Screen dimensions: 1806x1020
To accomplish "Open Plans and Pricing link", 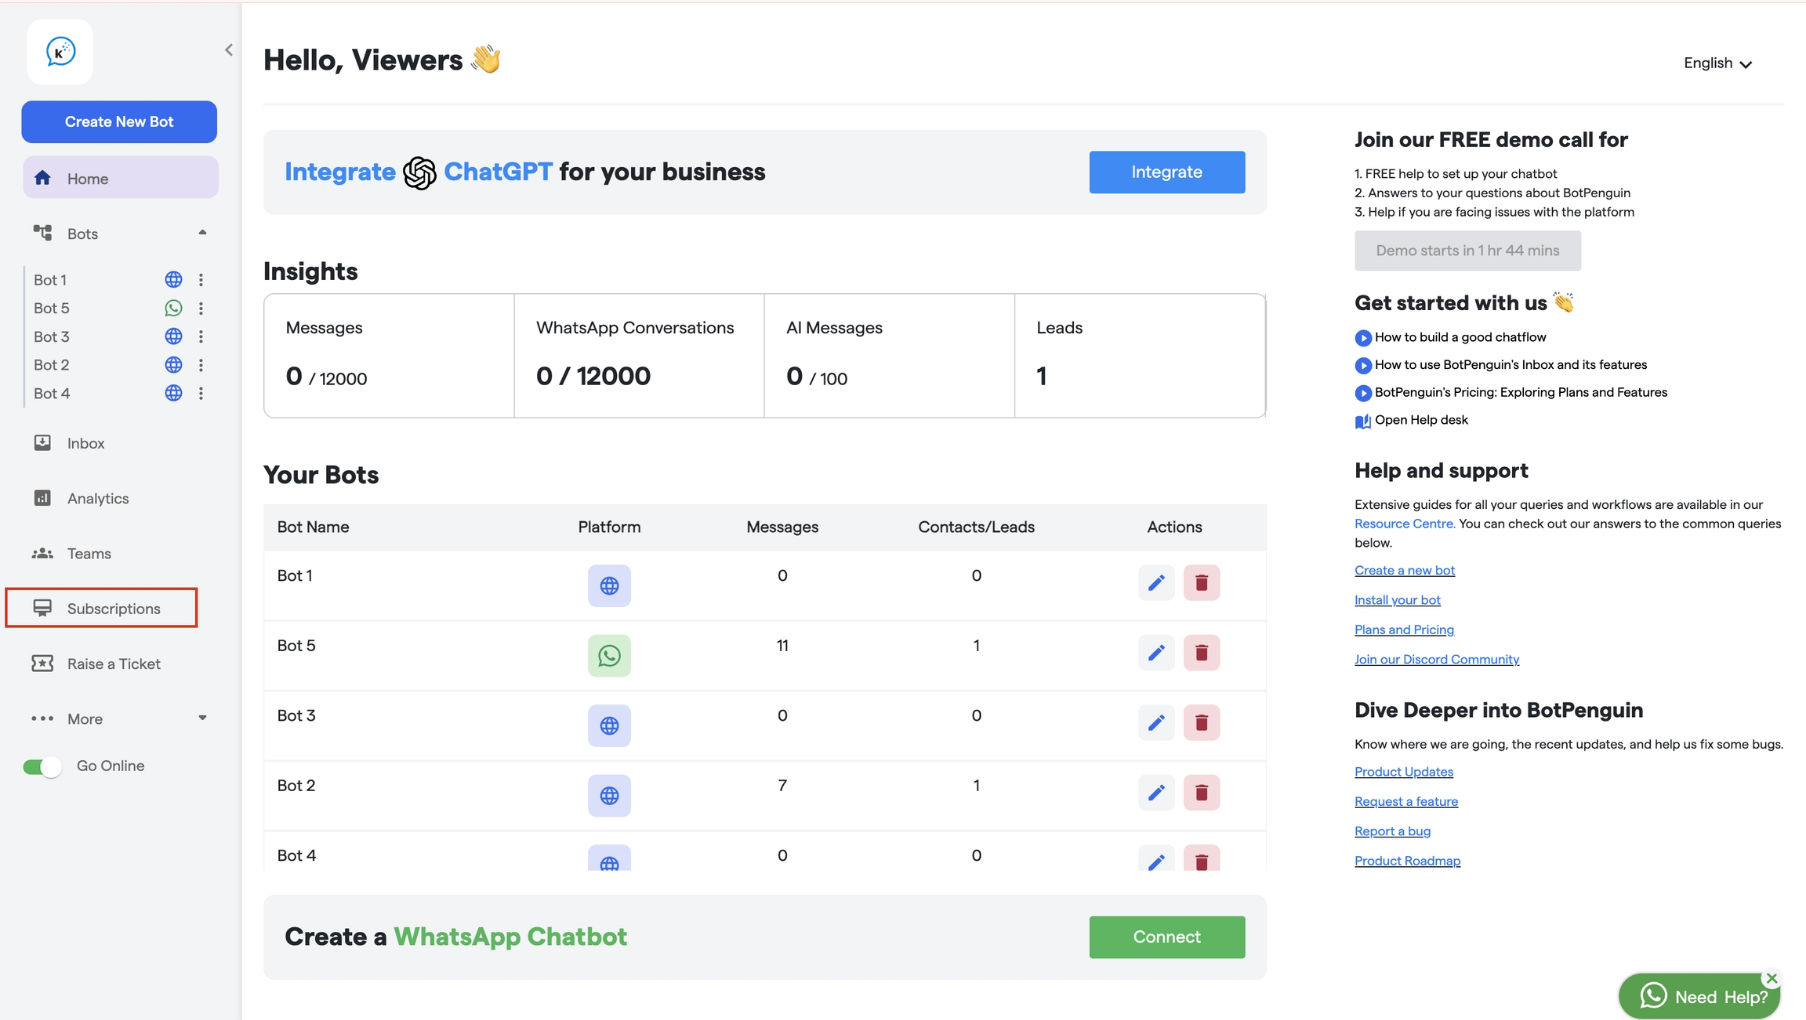I will [x=1403, y=630].
